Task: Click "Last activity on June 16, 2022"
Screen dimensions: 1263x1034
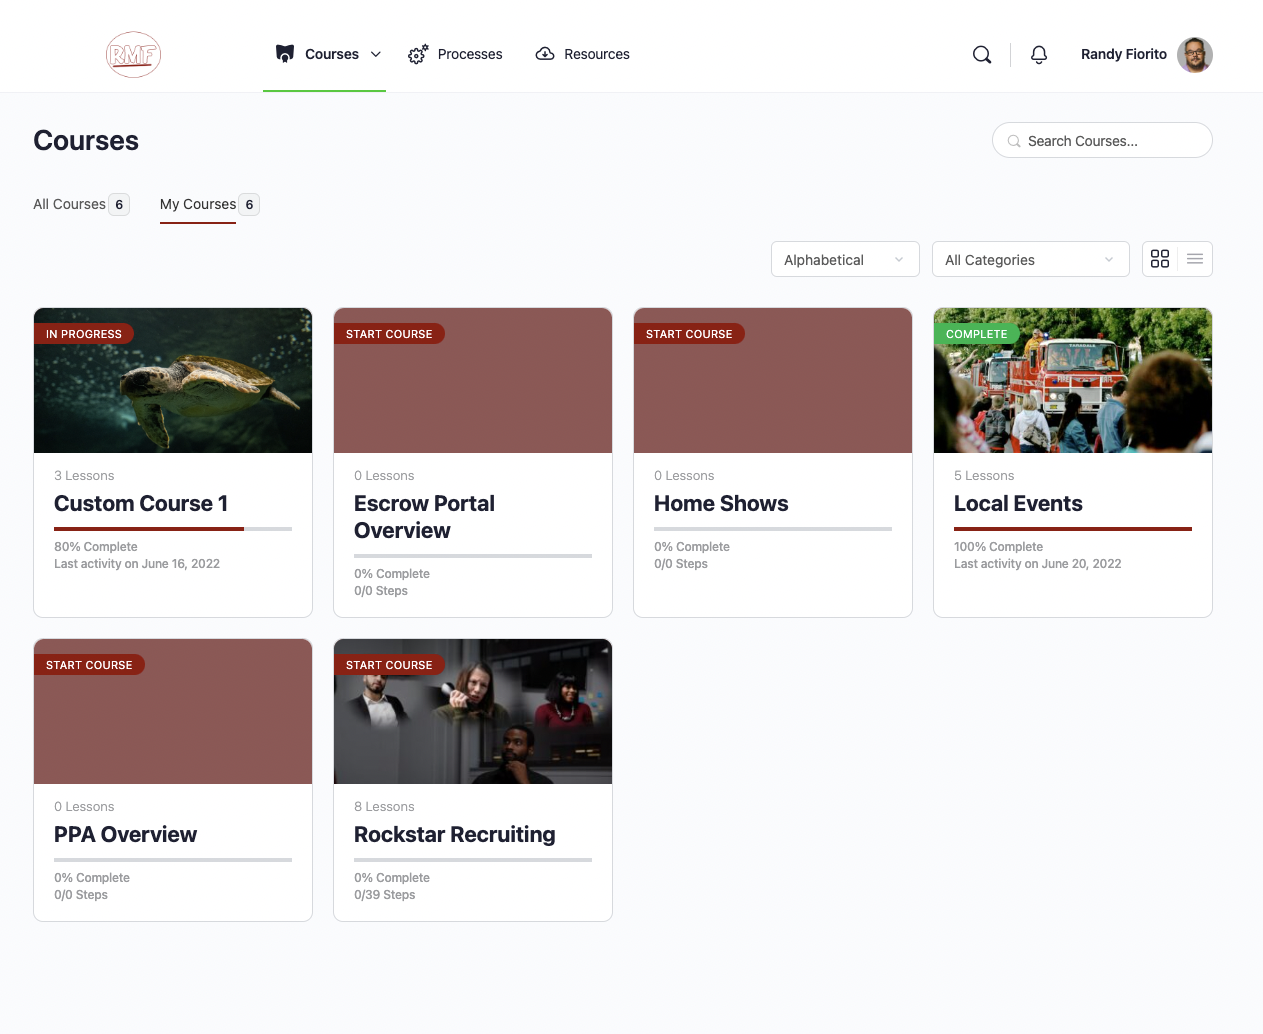Action: 137,564
